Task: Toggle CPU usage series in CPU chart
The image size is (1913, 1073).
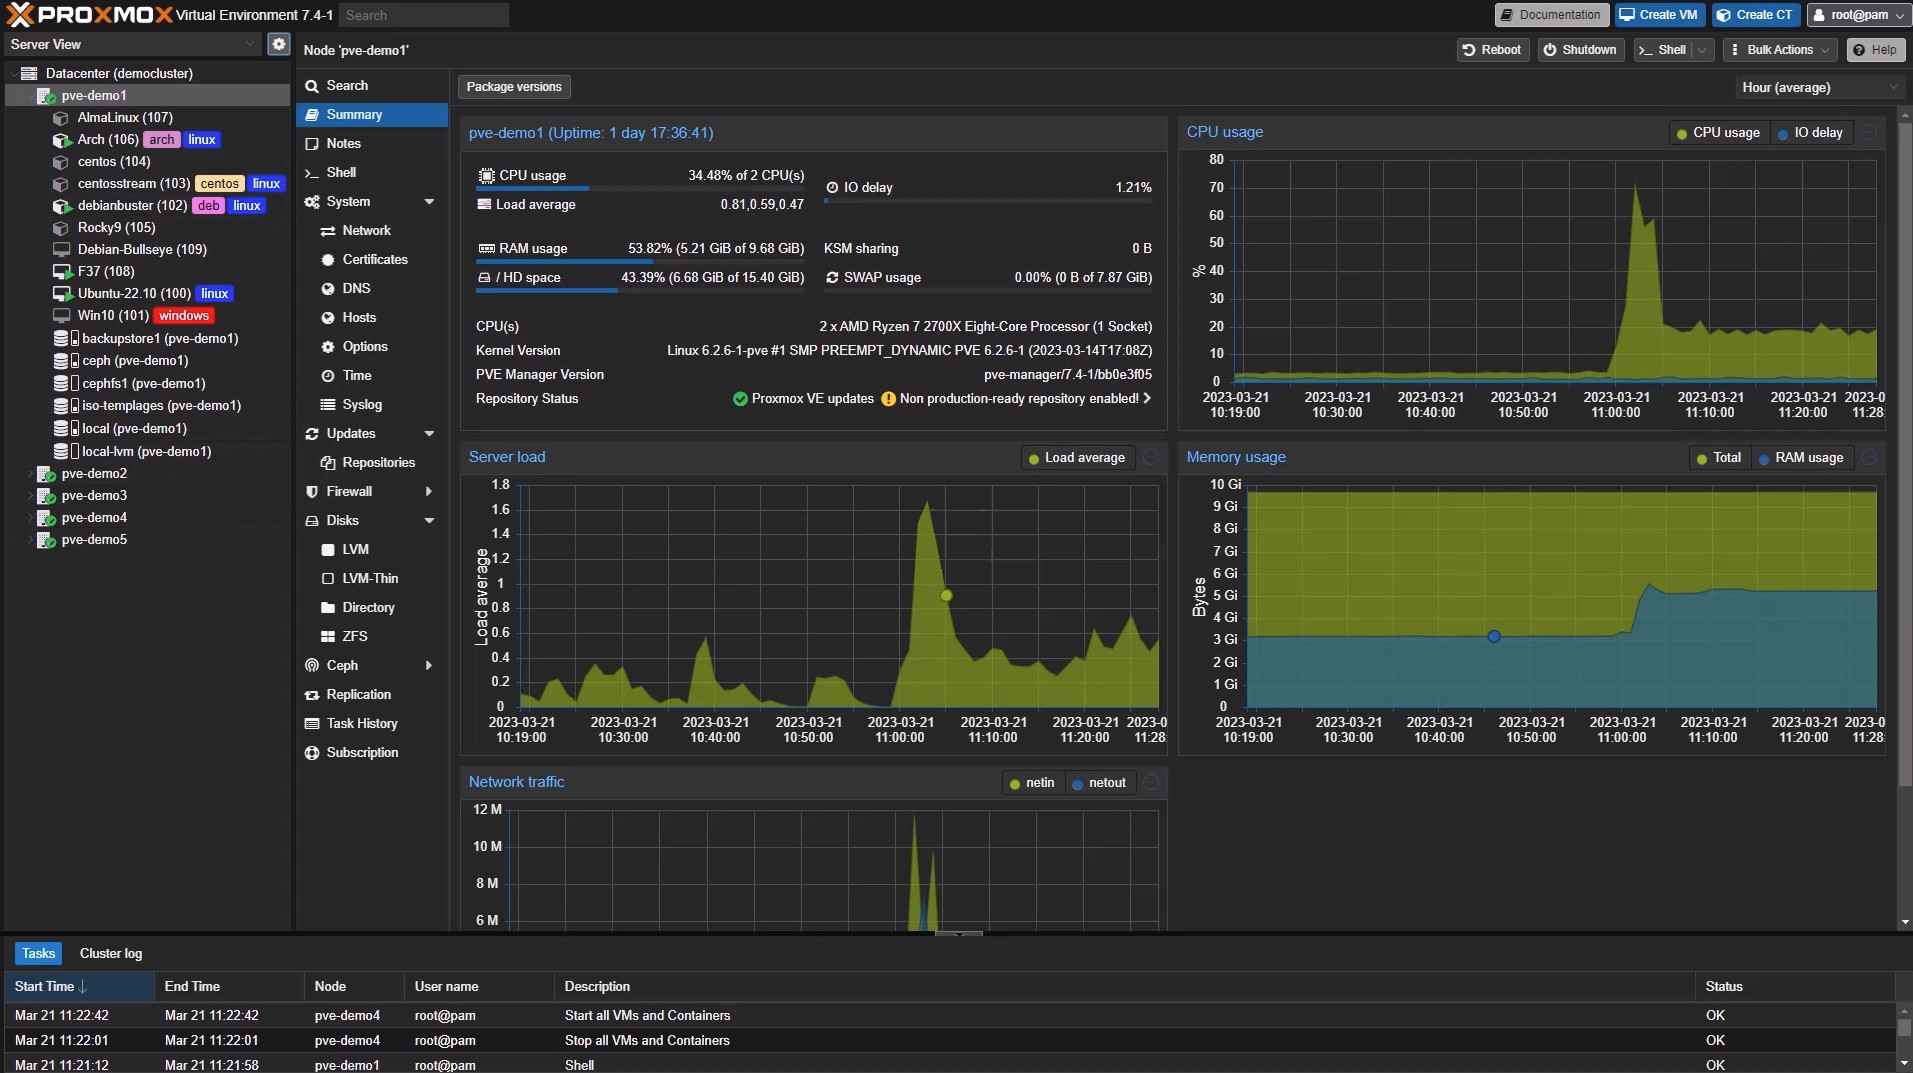Action: pos(1718,132)
